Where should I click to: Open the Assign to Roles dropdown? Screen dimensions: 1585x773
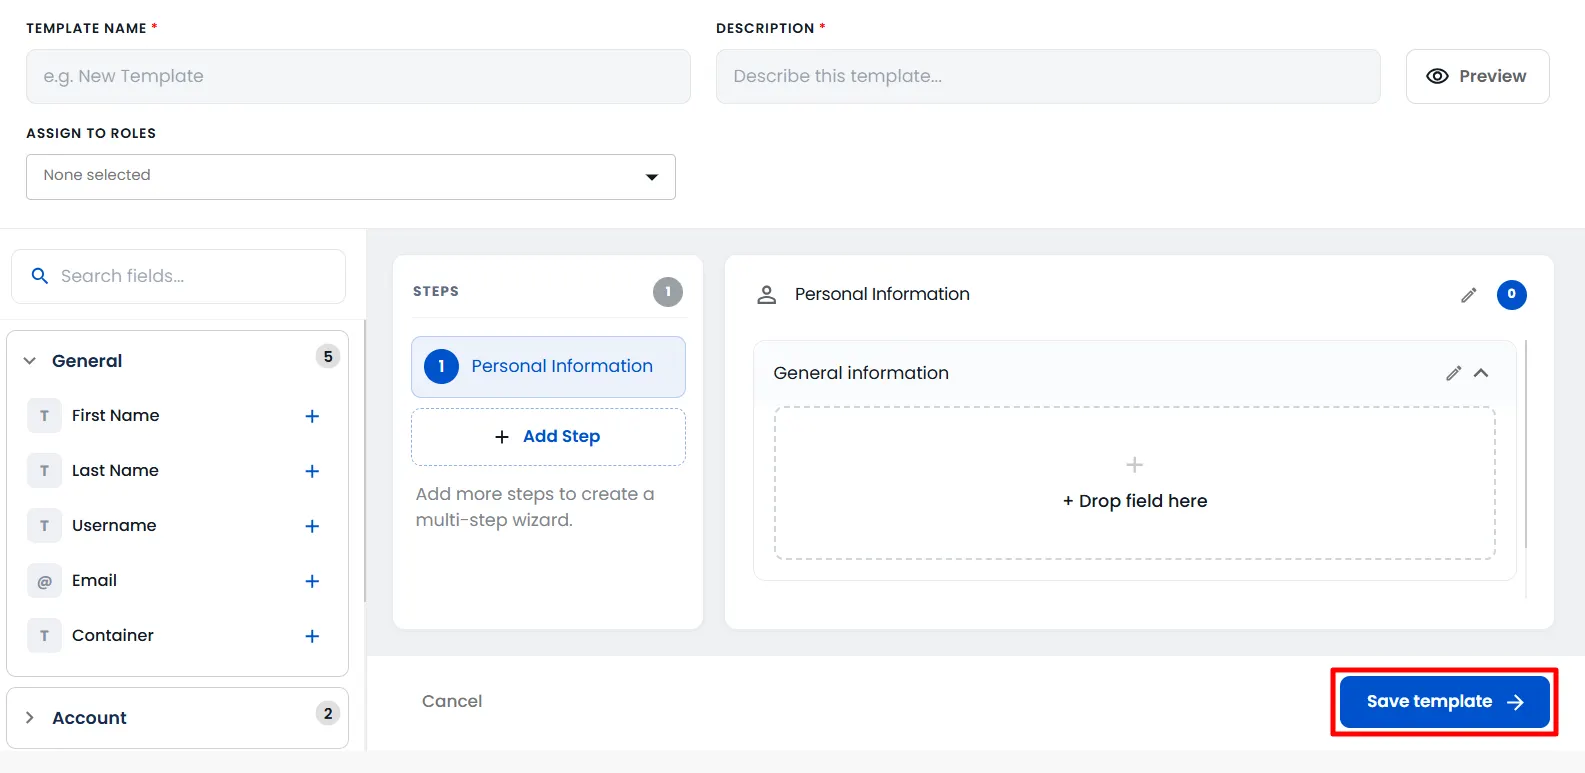pyautogui.click(x=351, y=177)
